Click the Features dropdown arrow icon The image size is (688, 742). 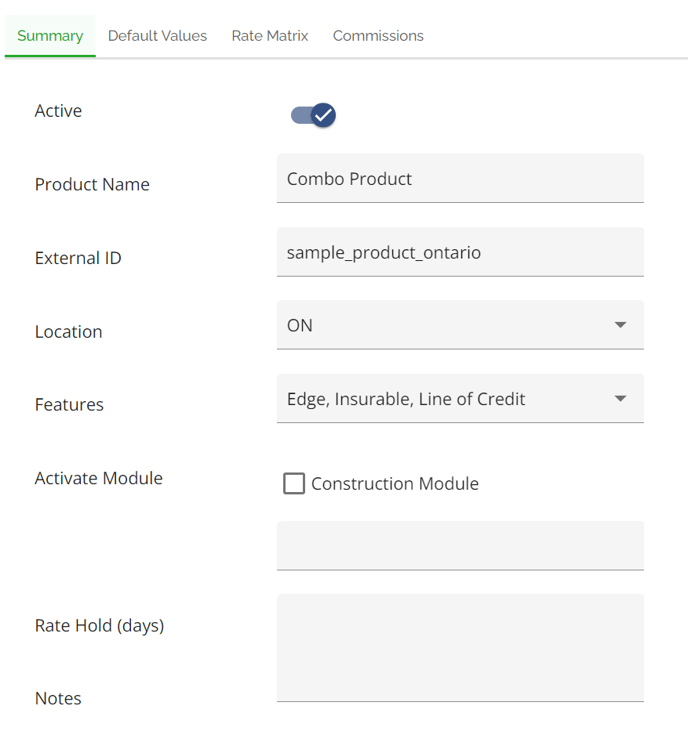pyautogui.click(x=620, y=398)
